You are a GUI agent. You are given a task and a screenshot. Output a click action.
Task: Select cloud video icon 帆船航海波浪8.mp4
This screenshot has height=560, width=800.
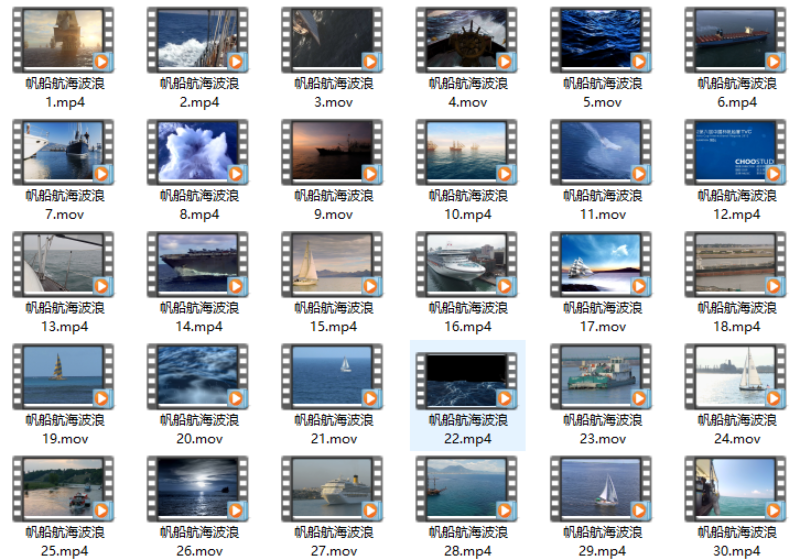197,152
